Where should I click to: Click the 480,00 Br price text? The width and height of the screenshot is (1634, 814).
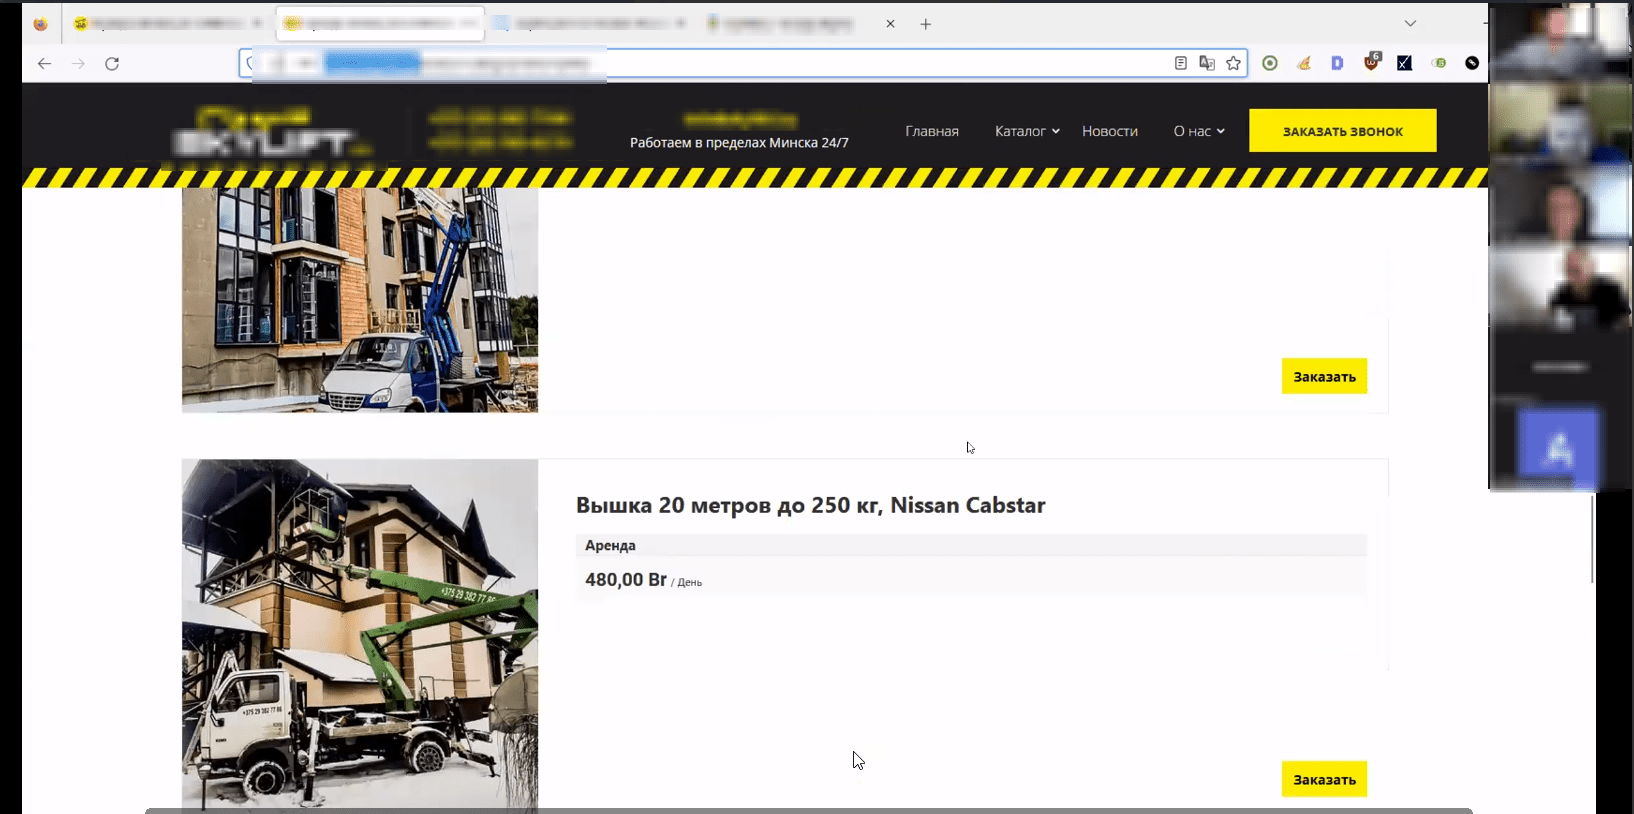pos(626,580)
